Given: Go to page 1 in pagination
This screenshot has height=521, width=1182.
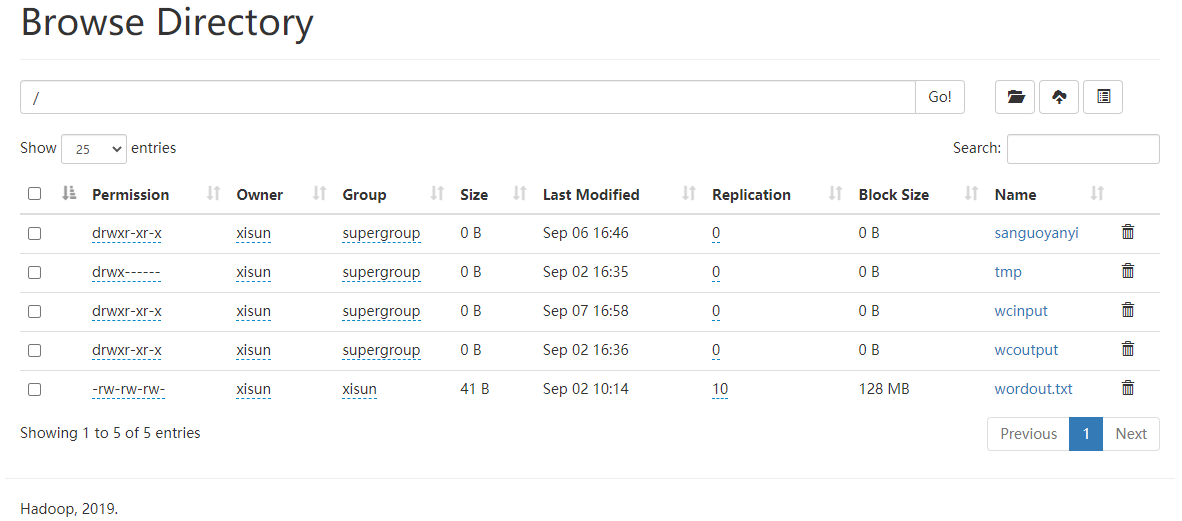Looking at the screenshot, I should pos(1085,434).
